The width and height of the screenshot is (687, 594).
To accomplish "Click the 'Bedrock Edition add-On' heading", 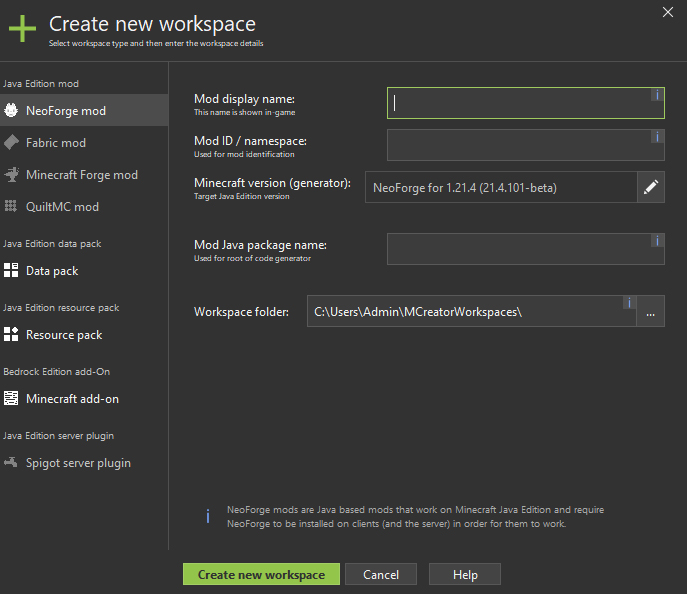I will [57, 371].
